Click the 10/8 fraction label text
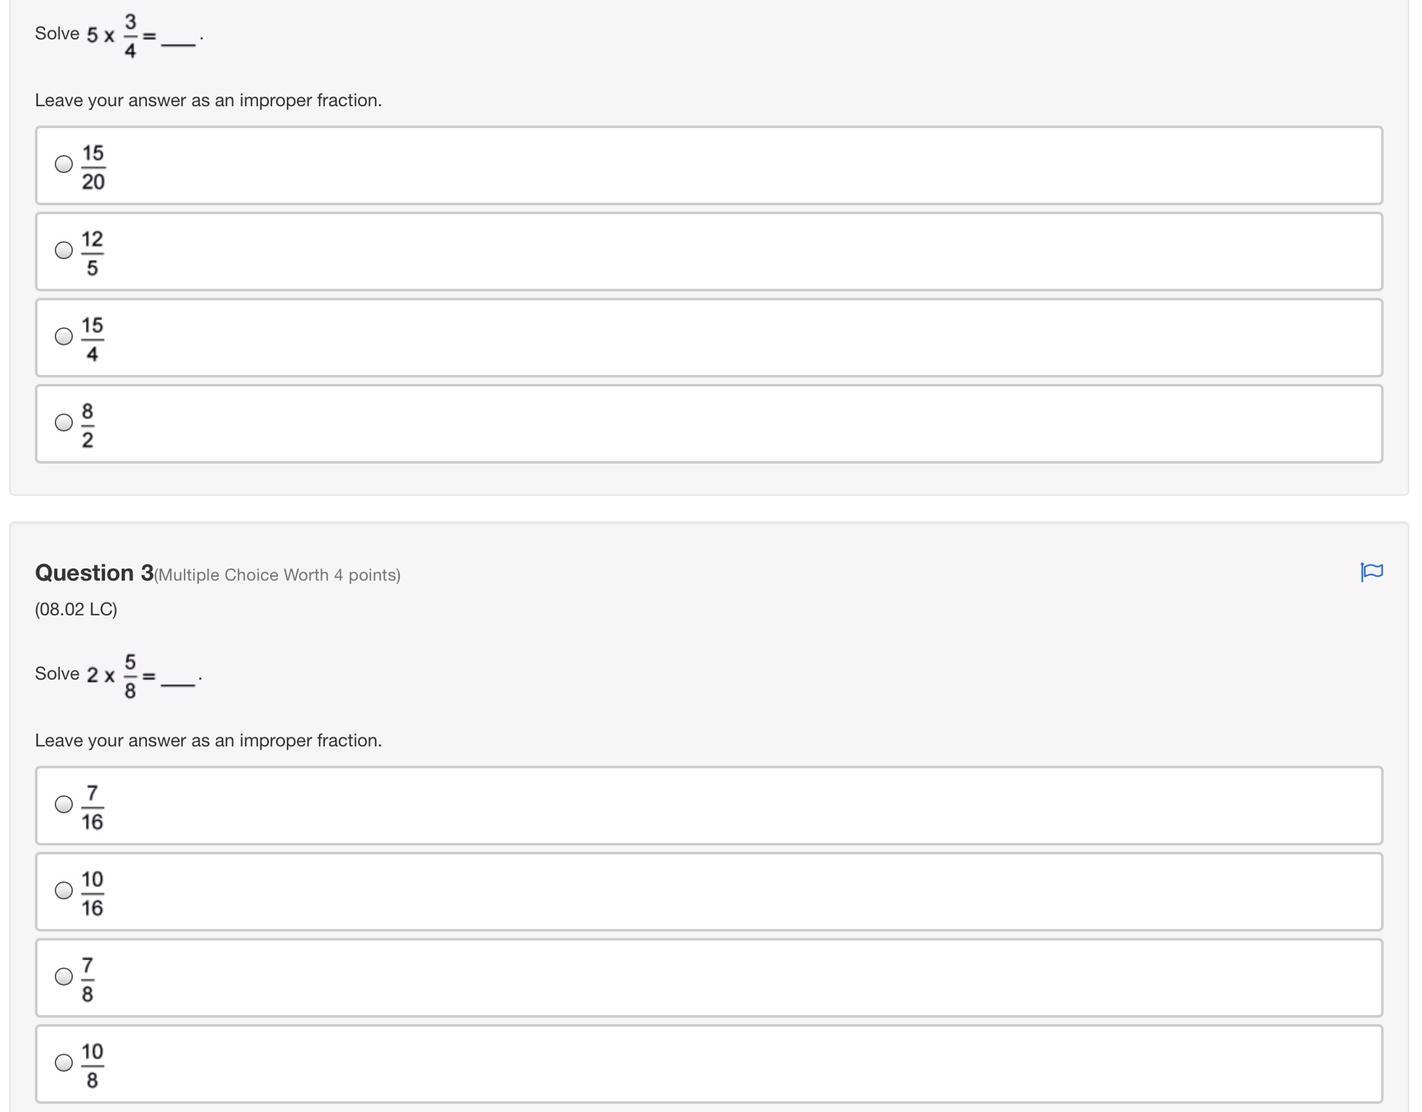Screen dimensions: 1422x1112 pyautogui.click(x=92, y=1066)
